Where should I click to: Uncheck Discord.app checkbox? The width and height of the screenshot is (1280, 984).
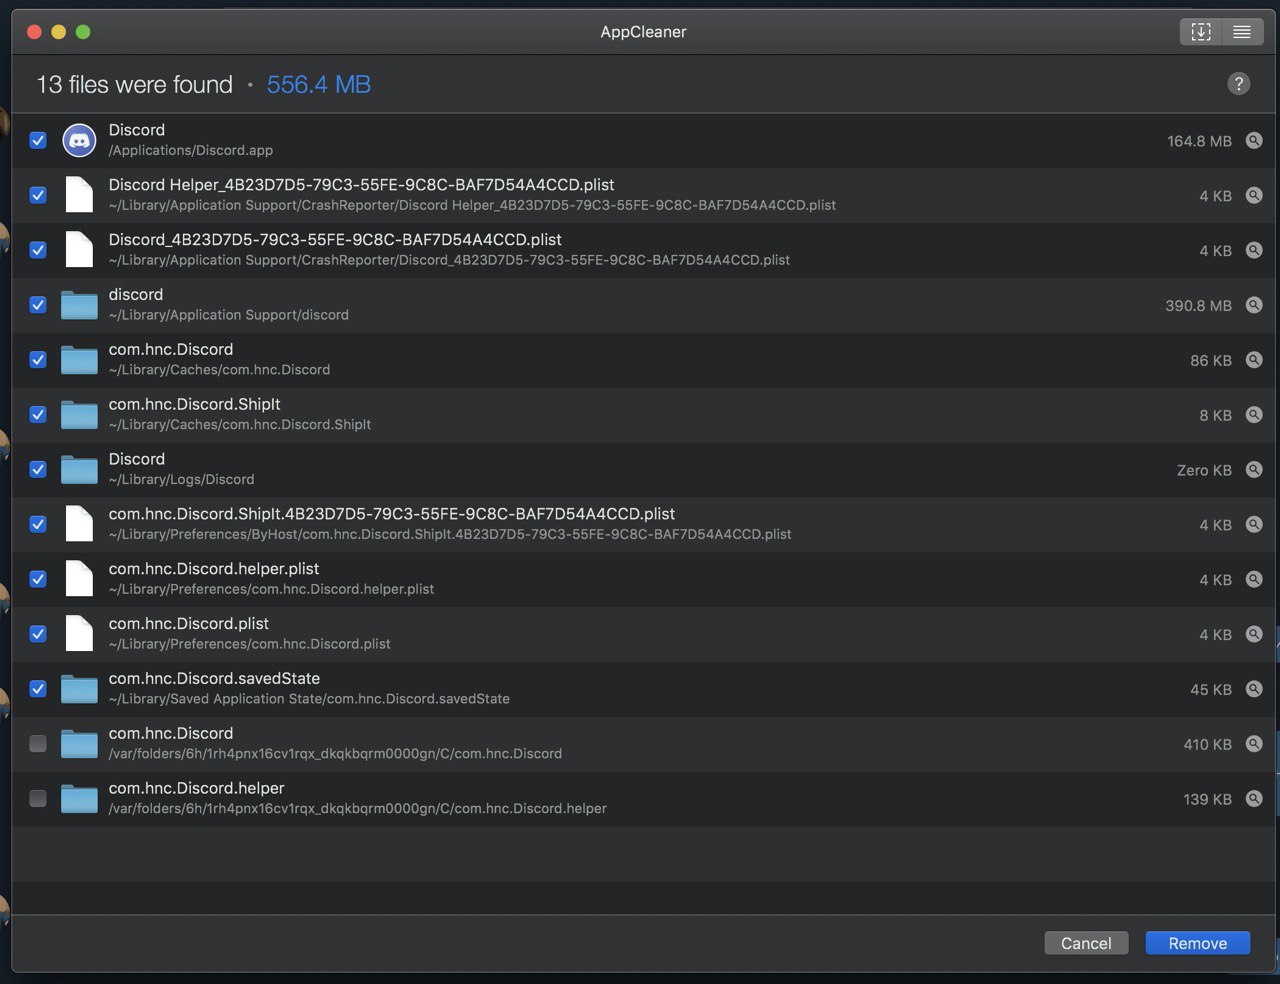(x=38, y=141)
